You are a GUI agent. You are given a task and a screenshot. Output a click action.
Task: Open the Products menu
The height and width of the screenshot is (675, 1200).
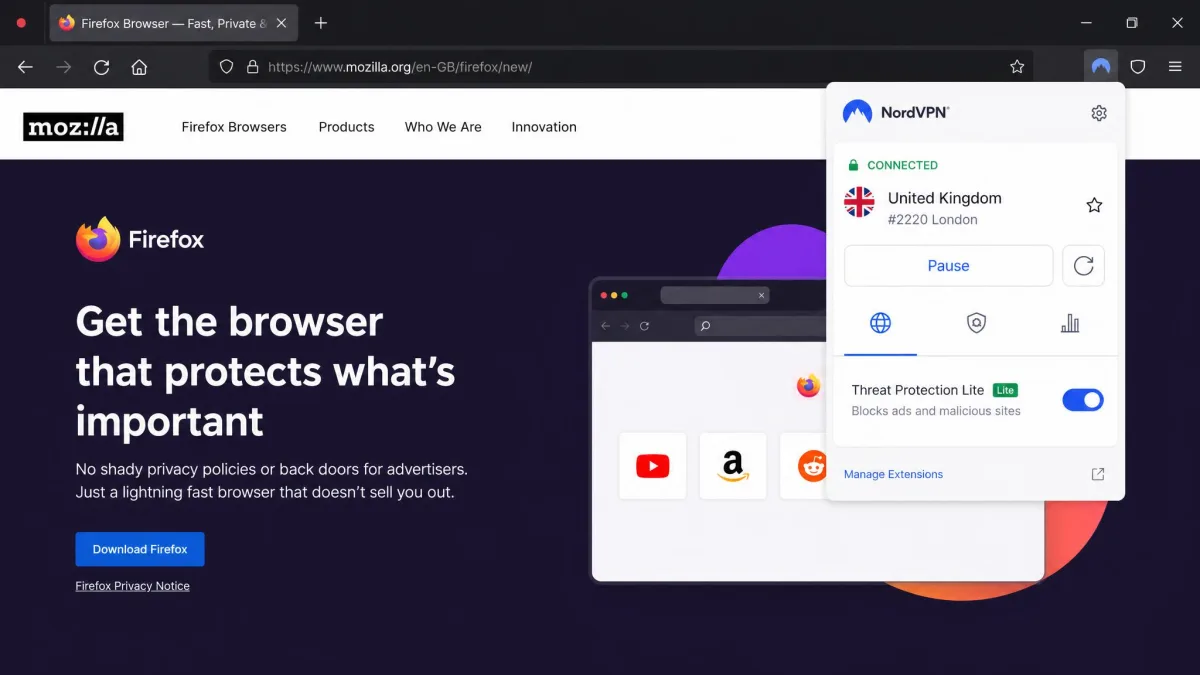tap(346, 127)
